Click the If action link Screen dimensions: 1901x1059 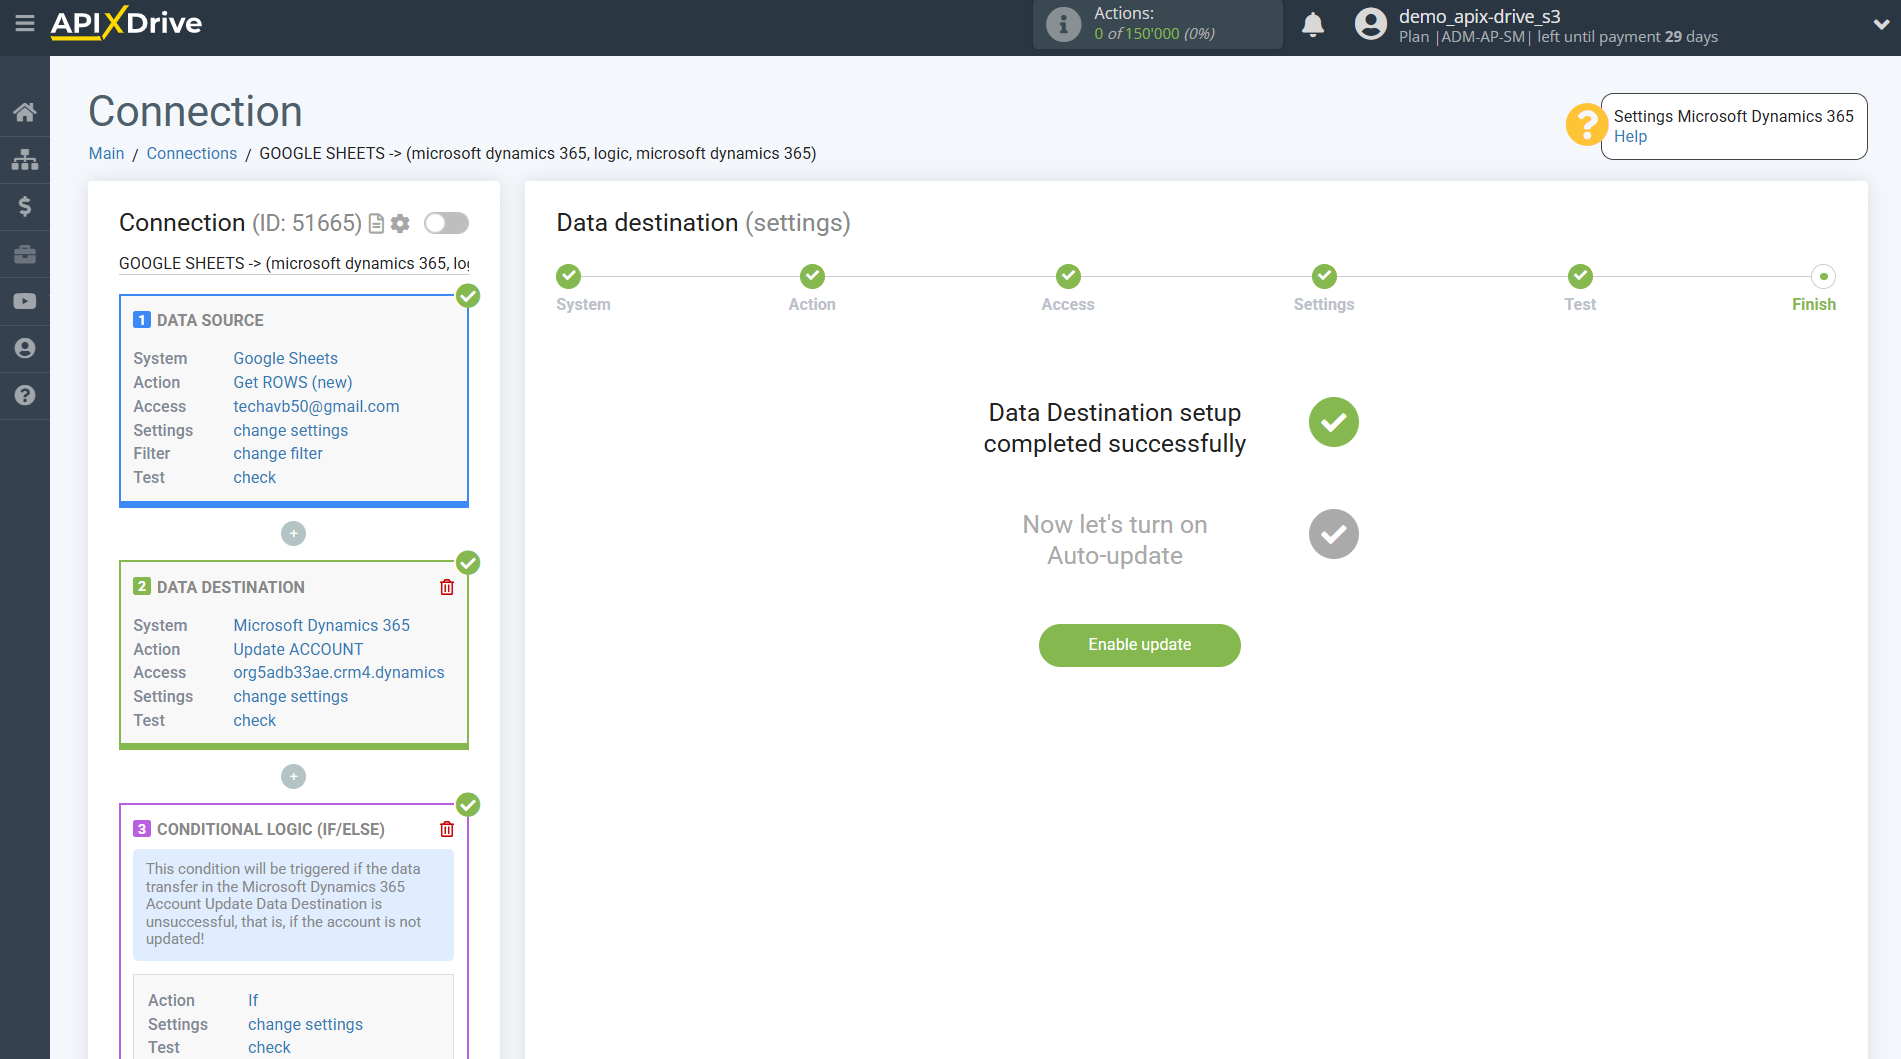tap(253, 1000)
